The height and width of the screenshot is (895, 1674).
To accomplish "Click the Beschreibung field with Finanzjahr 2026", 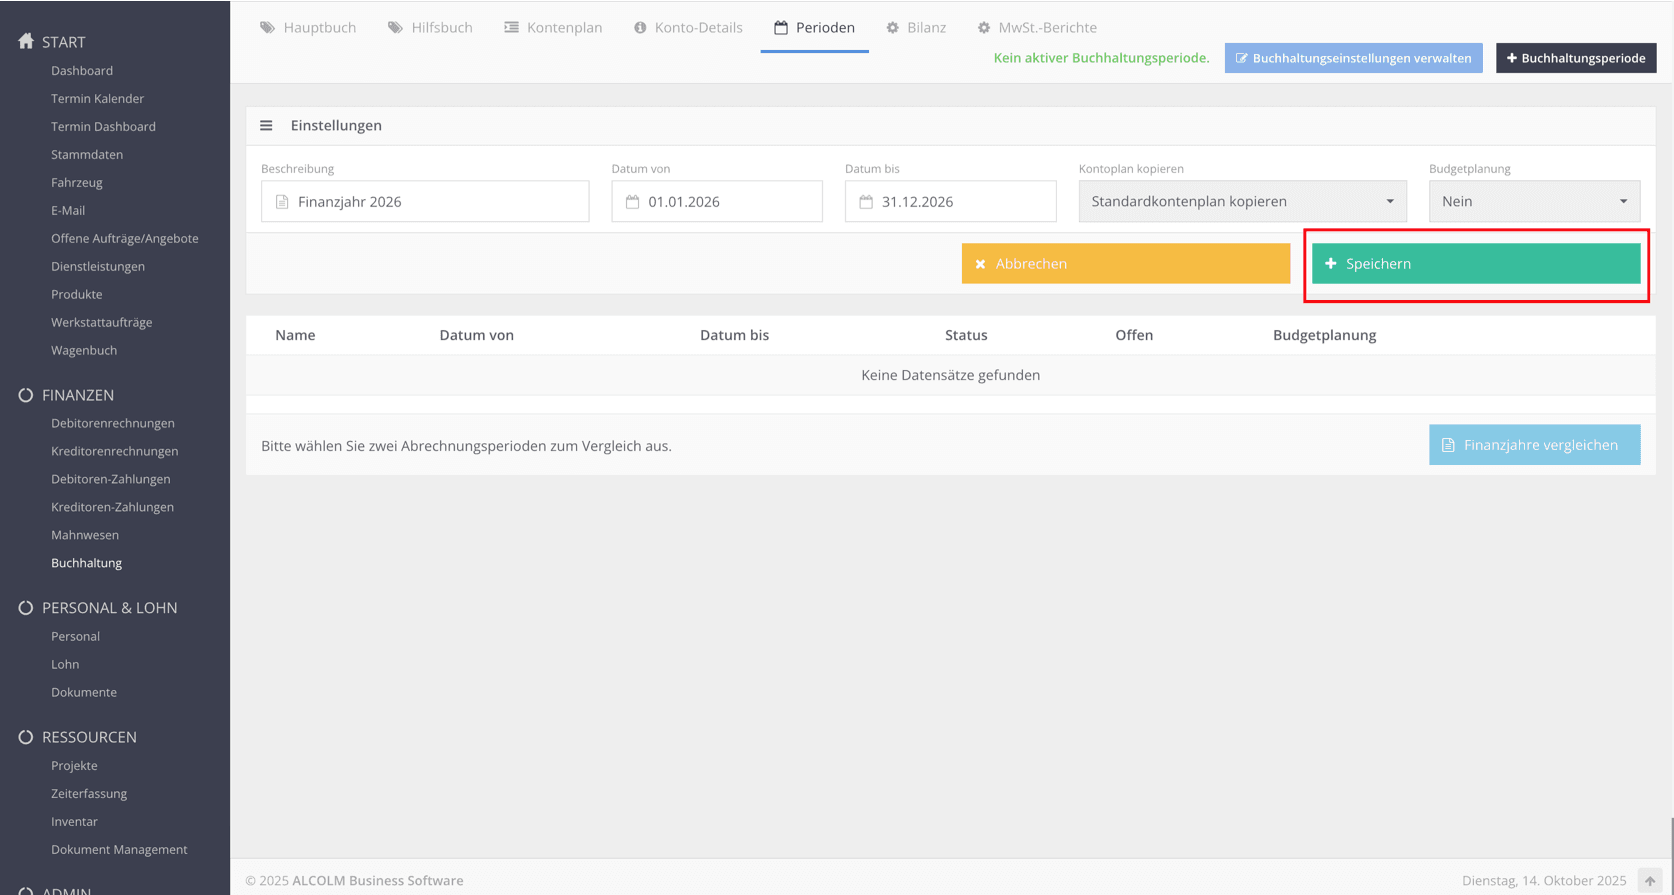I will [425, 201].
